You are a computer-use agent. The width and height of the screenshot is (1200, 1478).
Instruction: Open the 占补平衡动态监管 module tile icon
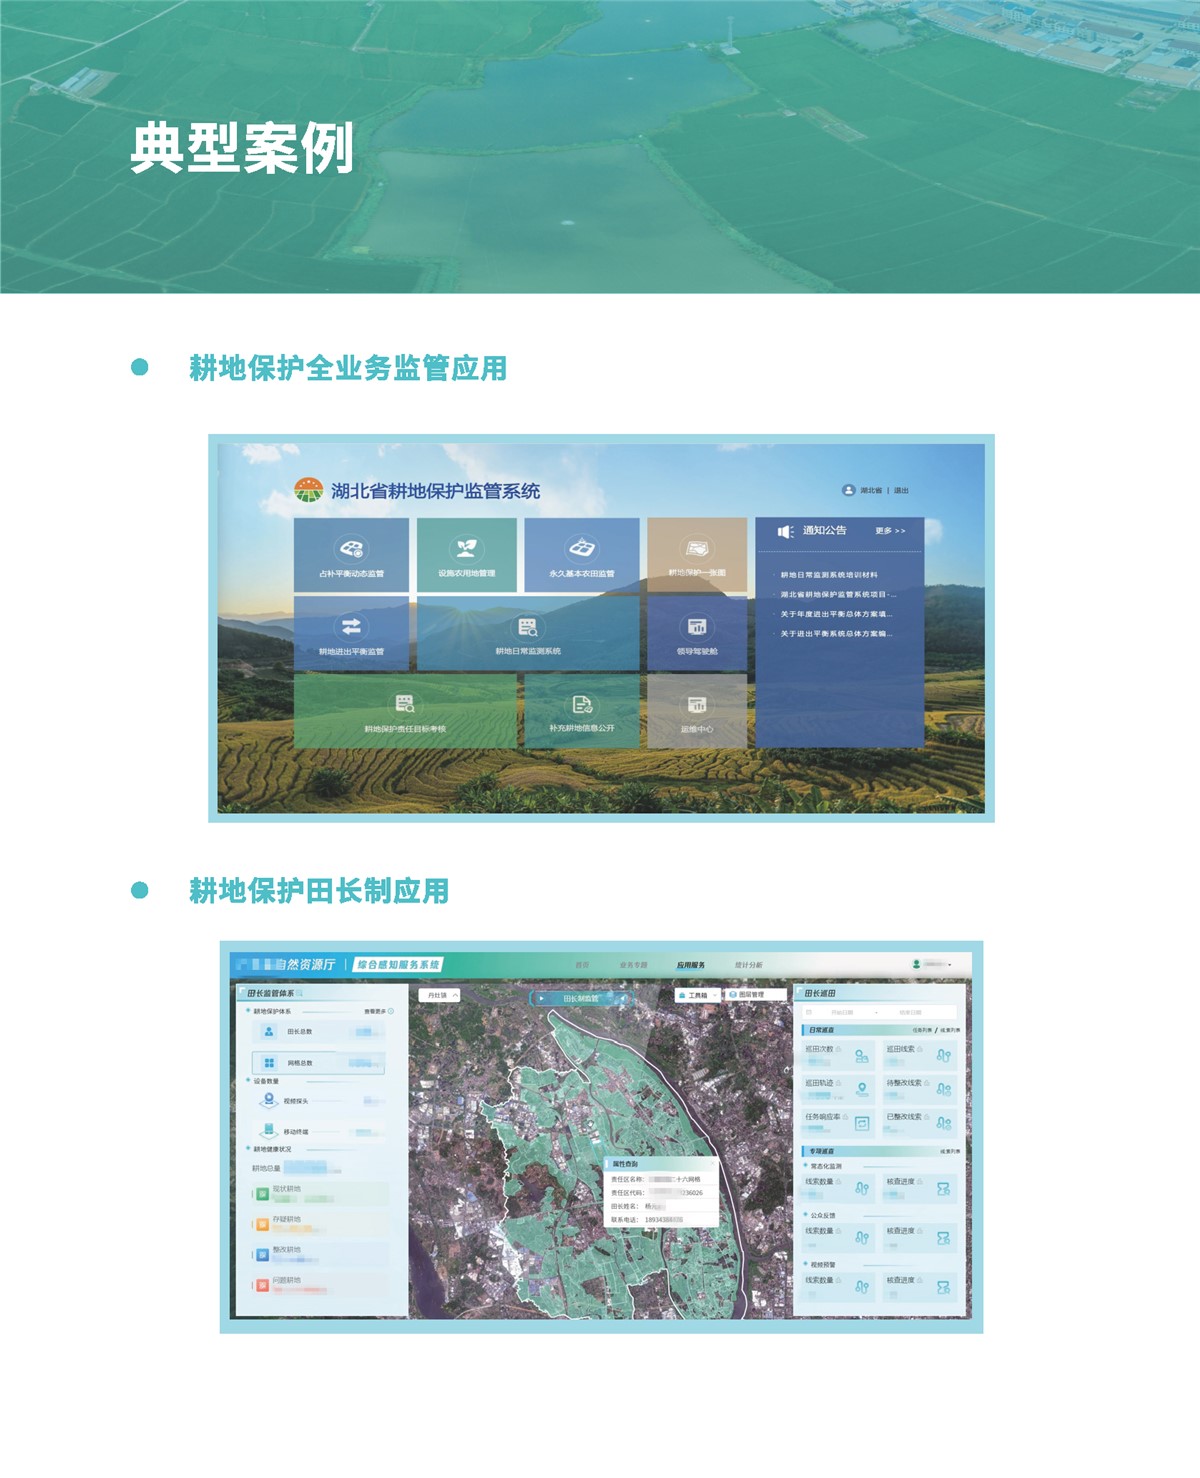pyautogui.click(x=351, y=549)
